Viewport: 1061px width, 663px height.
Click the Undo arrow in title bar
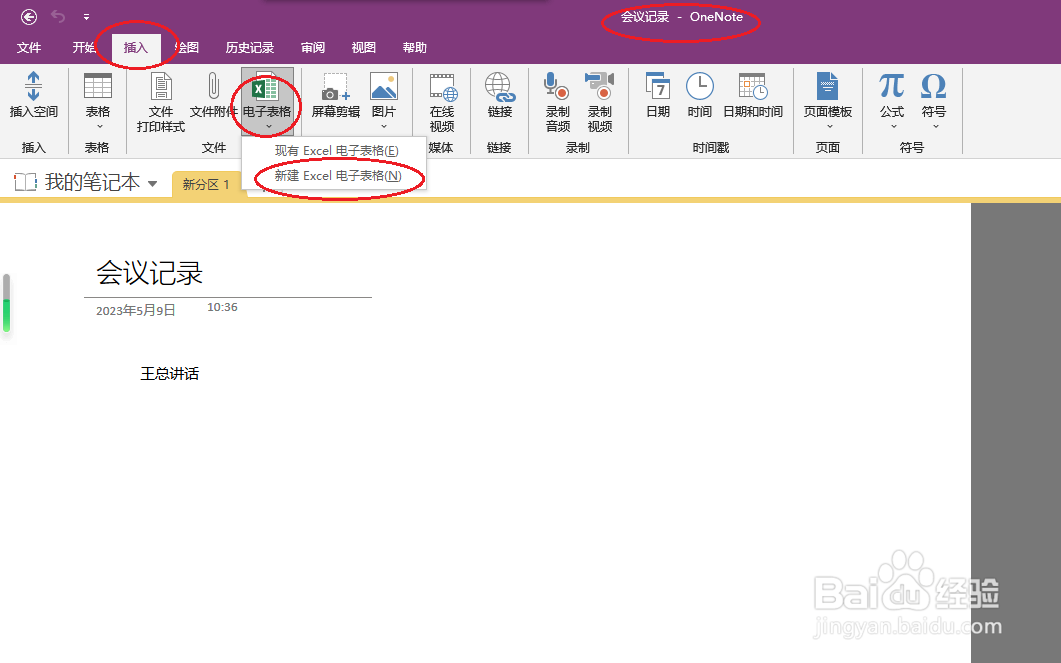58,16
